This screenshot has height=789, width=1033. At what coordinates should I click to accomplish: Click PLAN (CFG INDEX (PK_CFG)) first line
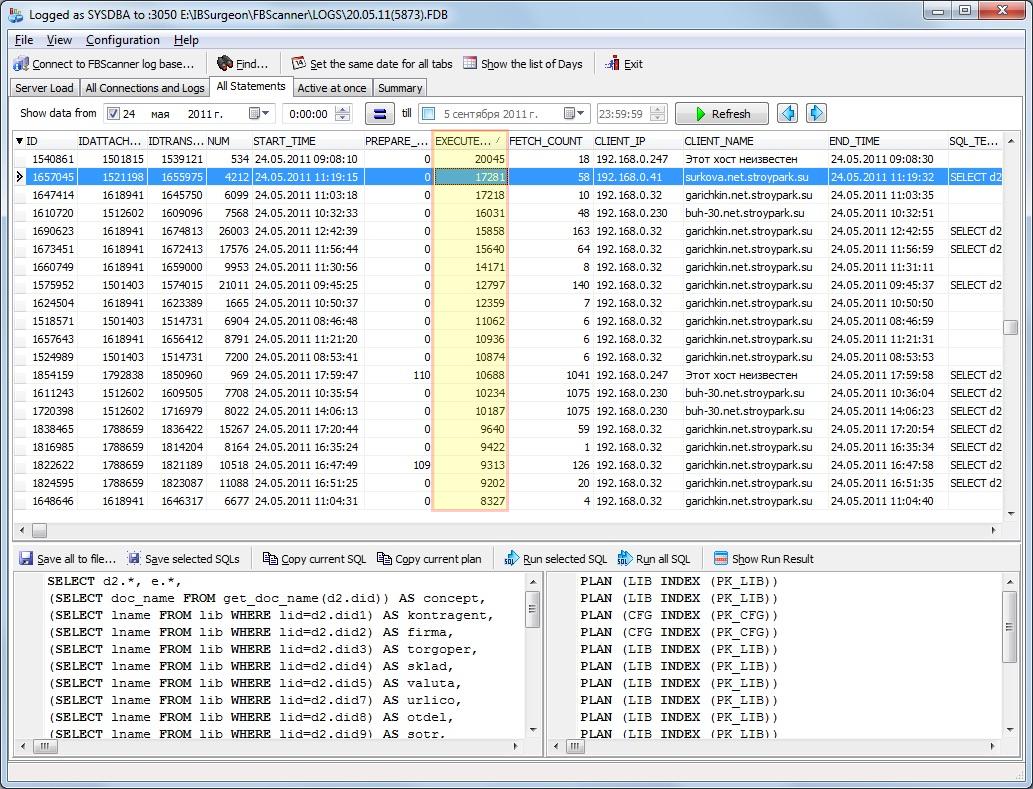point(679,615)
